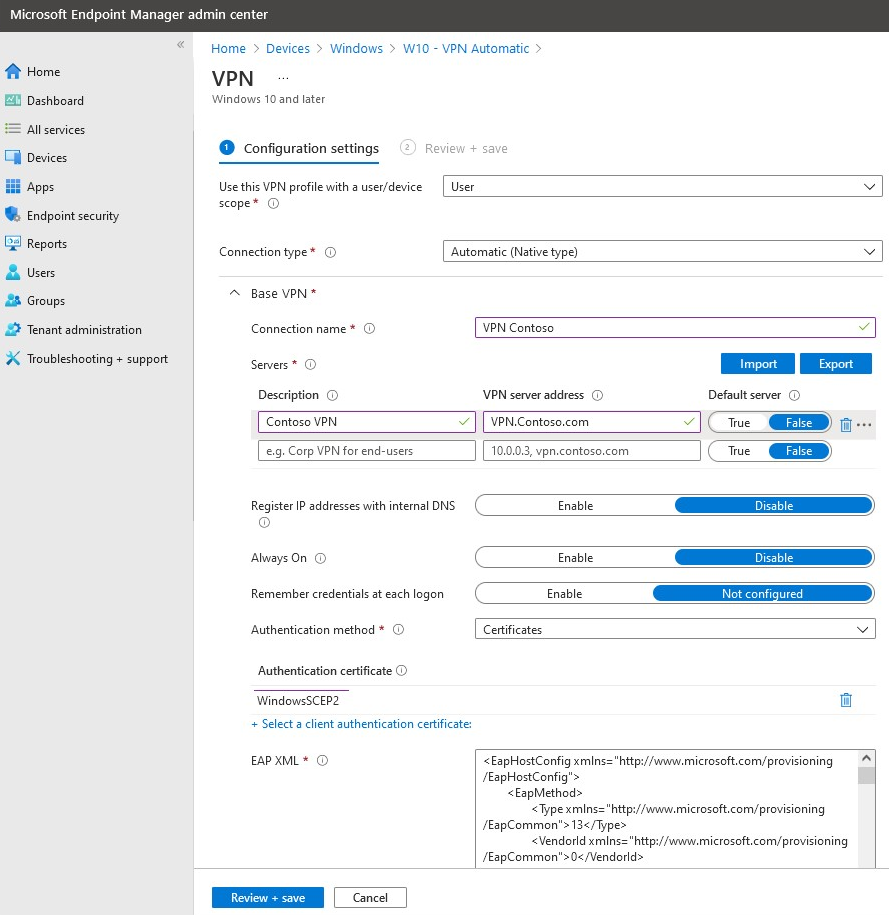The height and width of the screenshot is (915, 889).
Task: Click the info icon next to Servers
Action: tap(311, 365)
